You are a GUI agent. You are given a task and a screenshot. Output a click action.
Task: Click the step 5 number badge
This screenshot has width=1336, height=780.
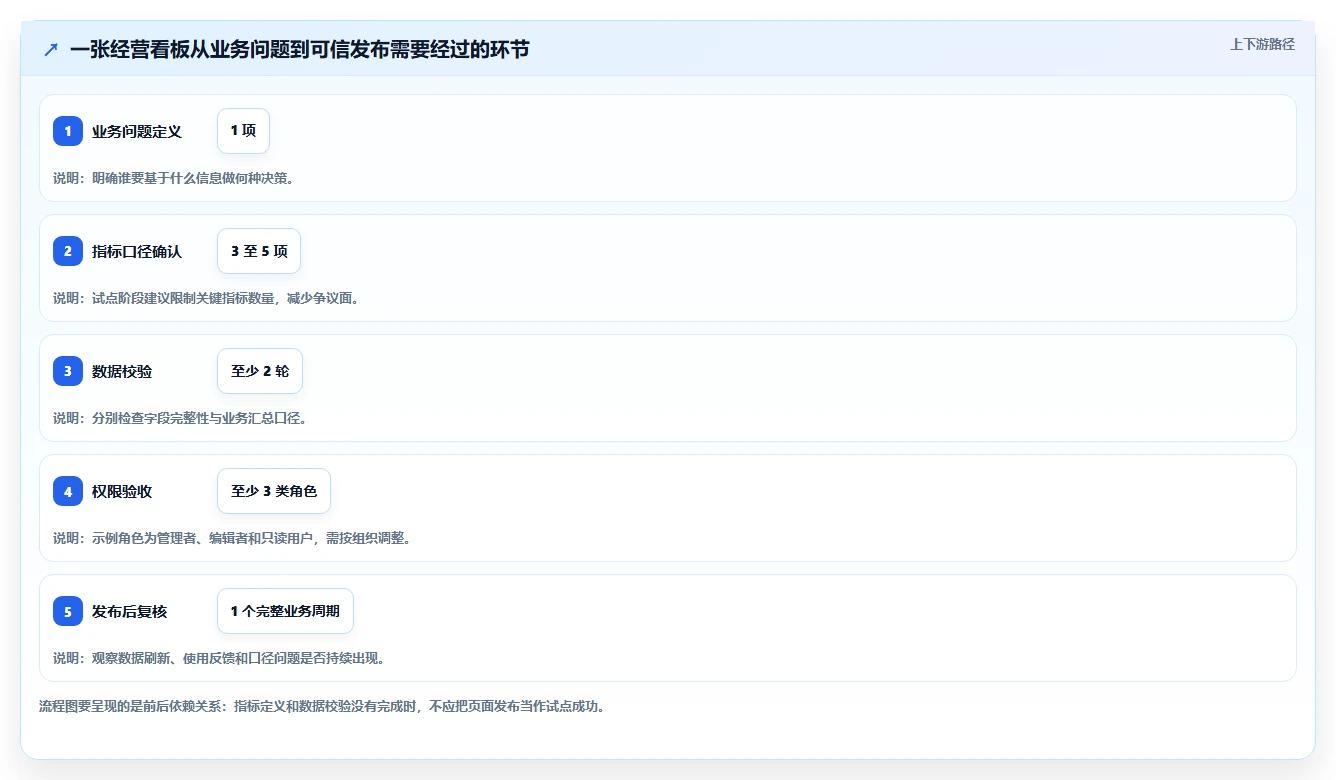(x=68, y=611)
